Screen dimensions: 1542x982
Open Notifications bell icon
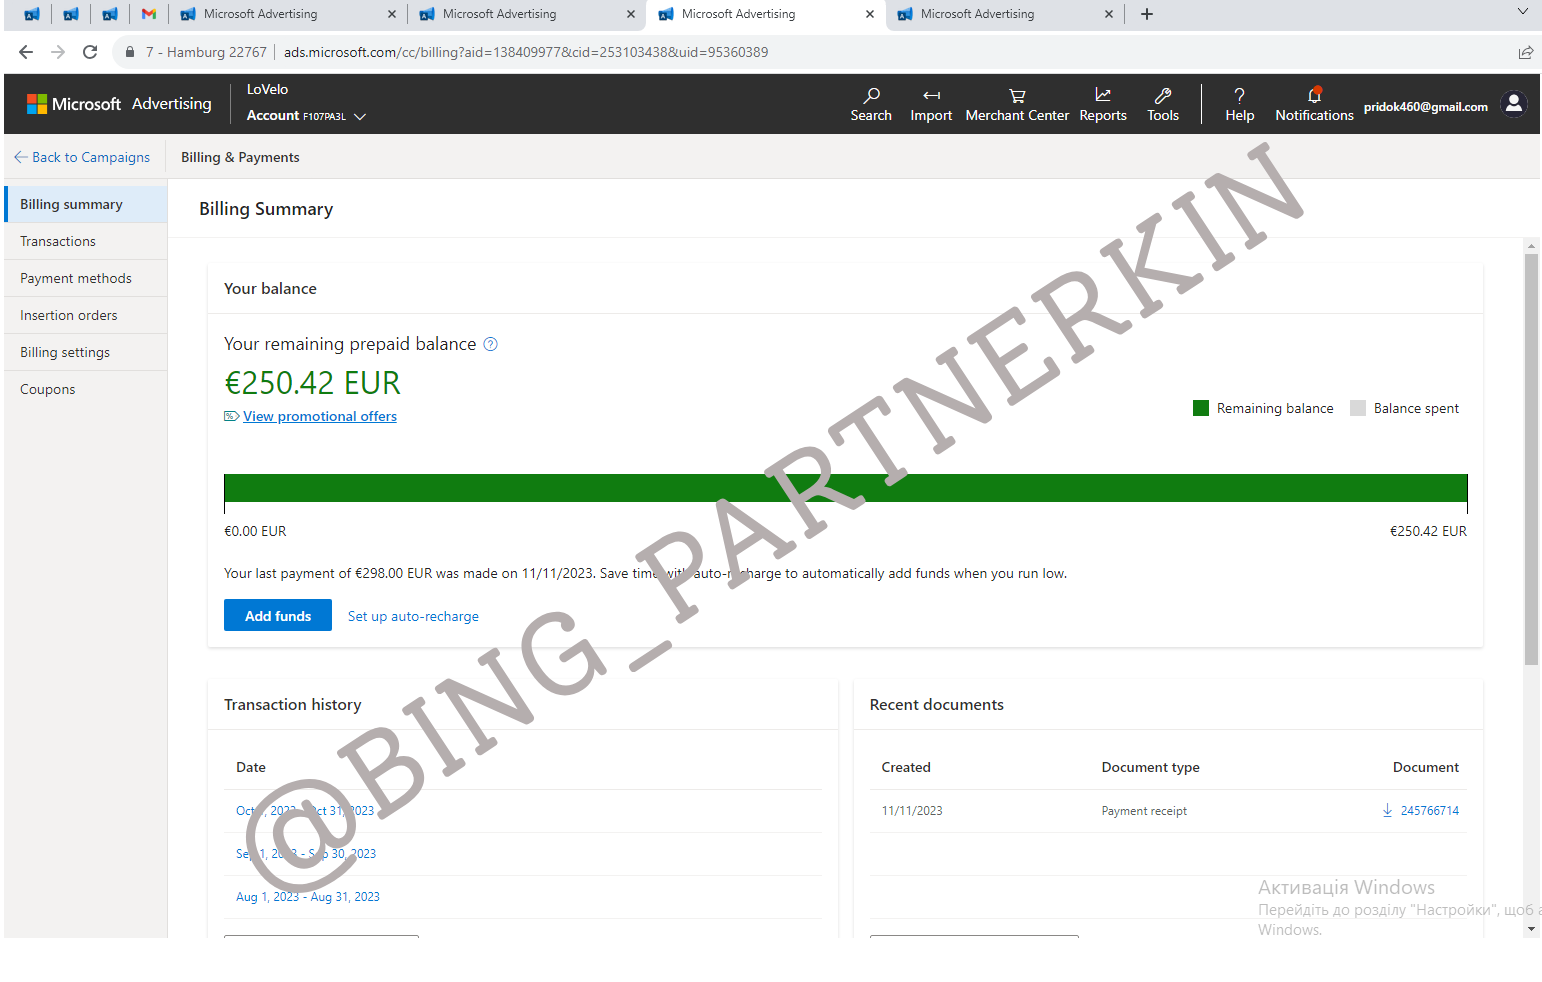click(1314, 96)
